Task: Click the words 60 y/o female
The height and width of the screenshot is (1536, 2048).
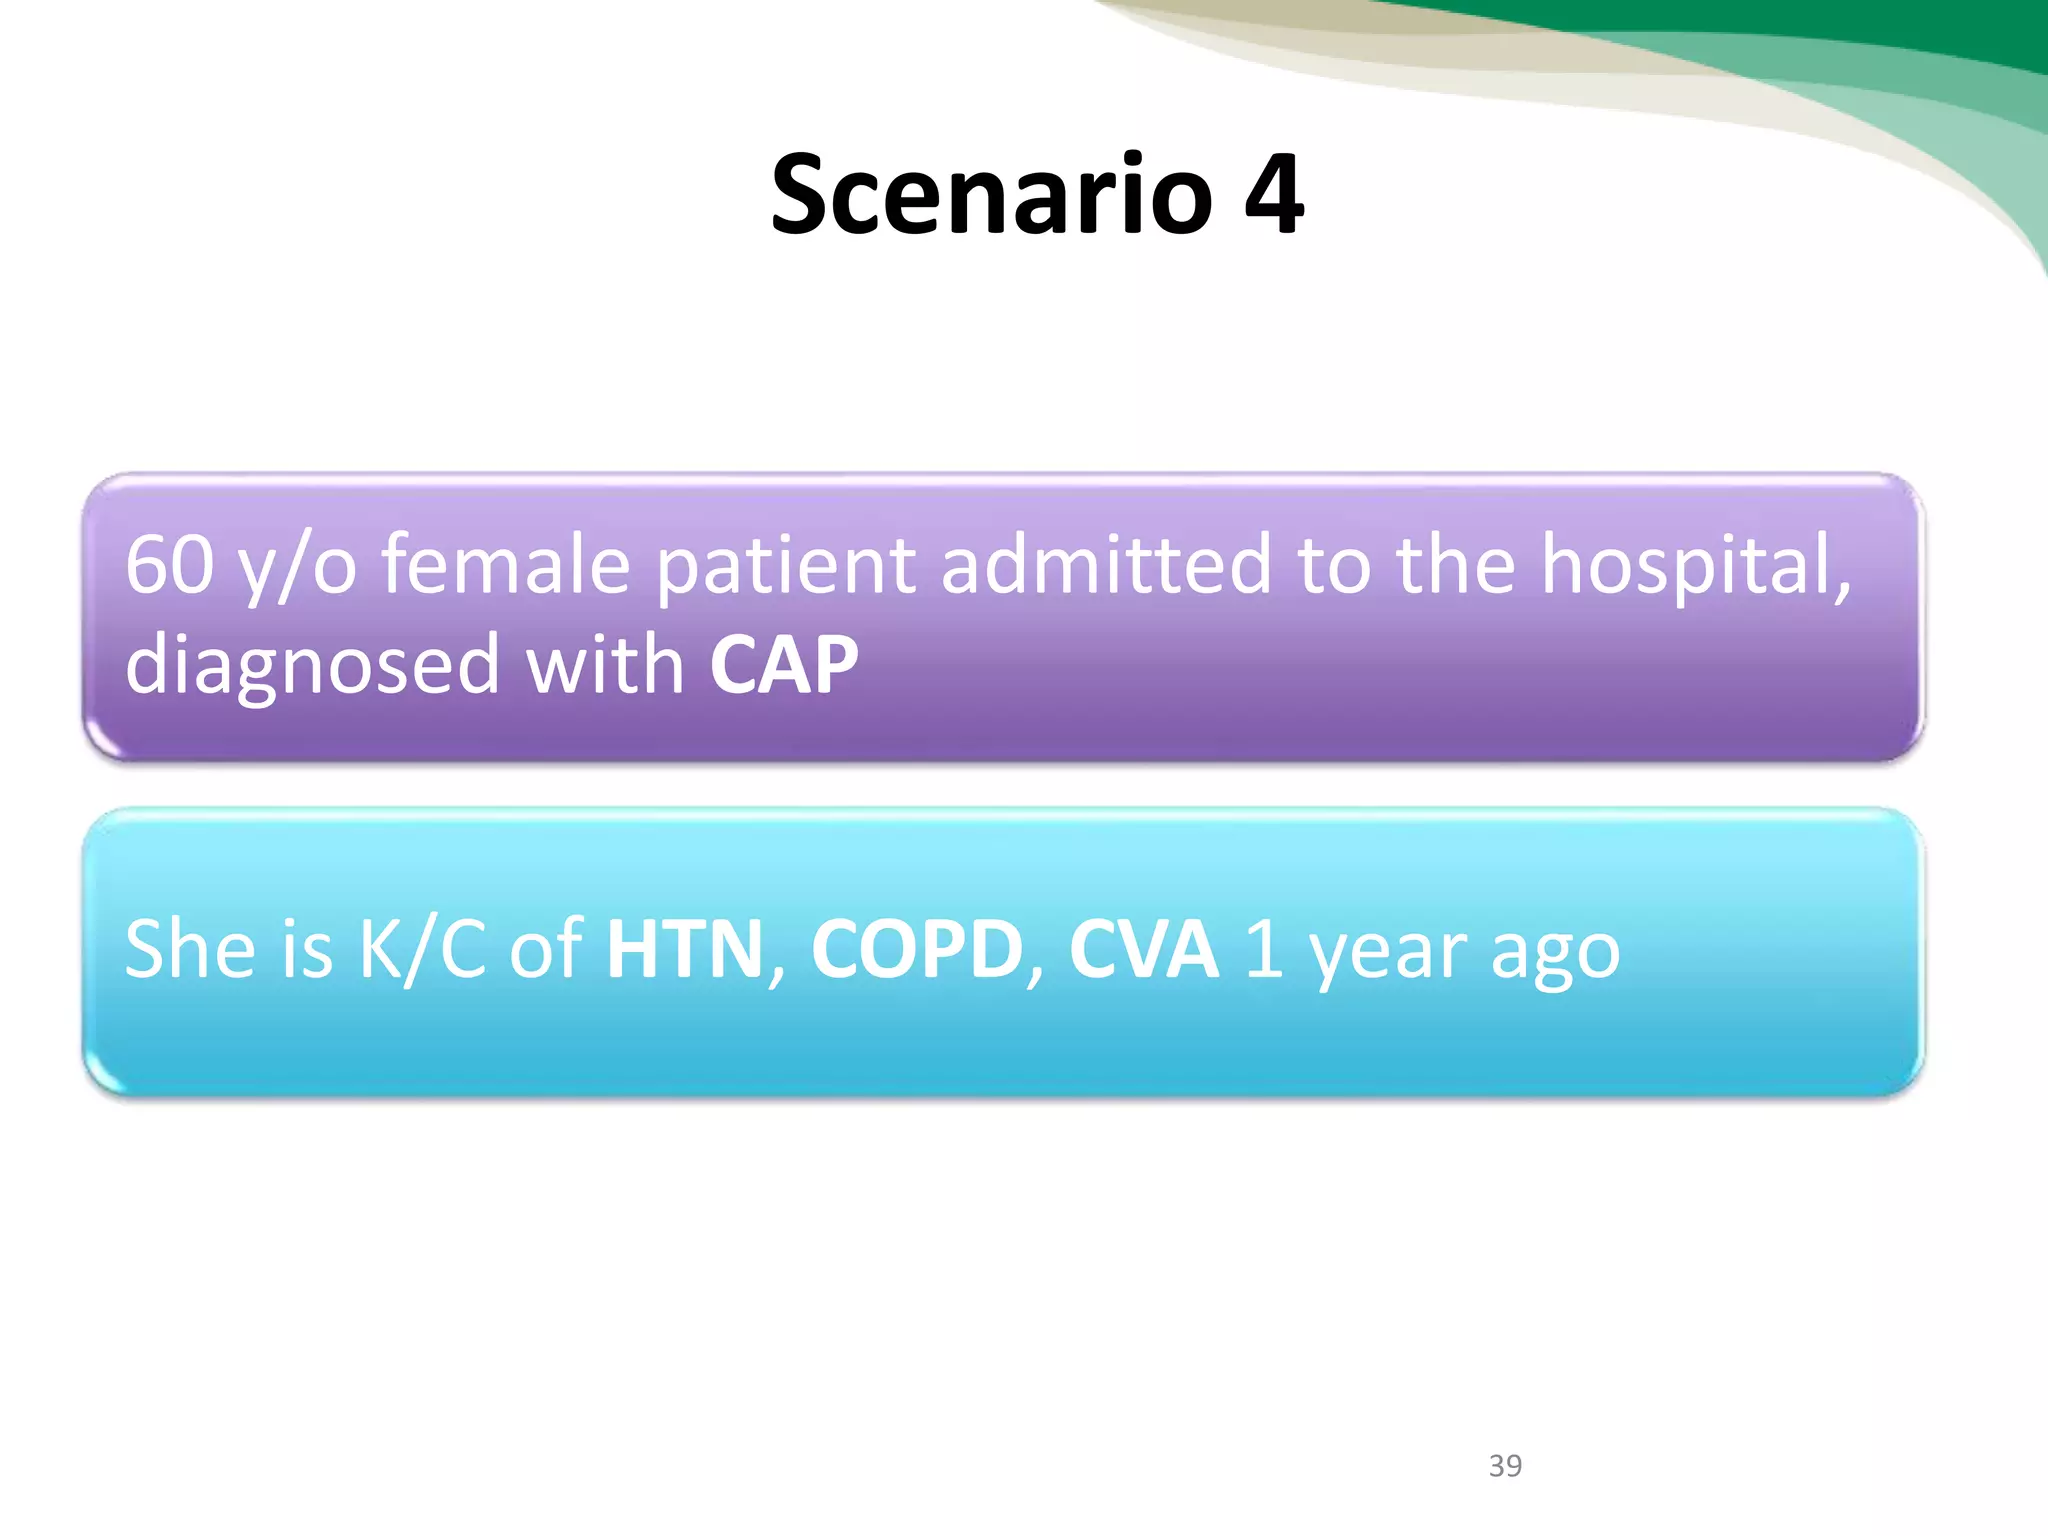Action: pyautogui.click(x=378, y=566)
